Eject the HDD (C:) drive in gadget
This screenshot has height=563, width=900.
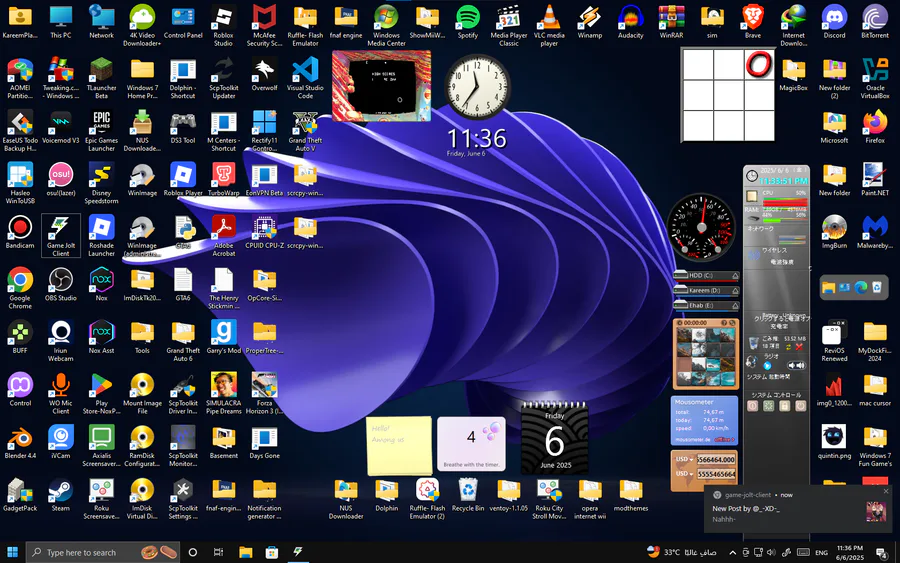(x=735, y=275)
